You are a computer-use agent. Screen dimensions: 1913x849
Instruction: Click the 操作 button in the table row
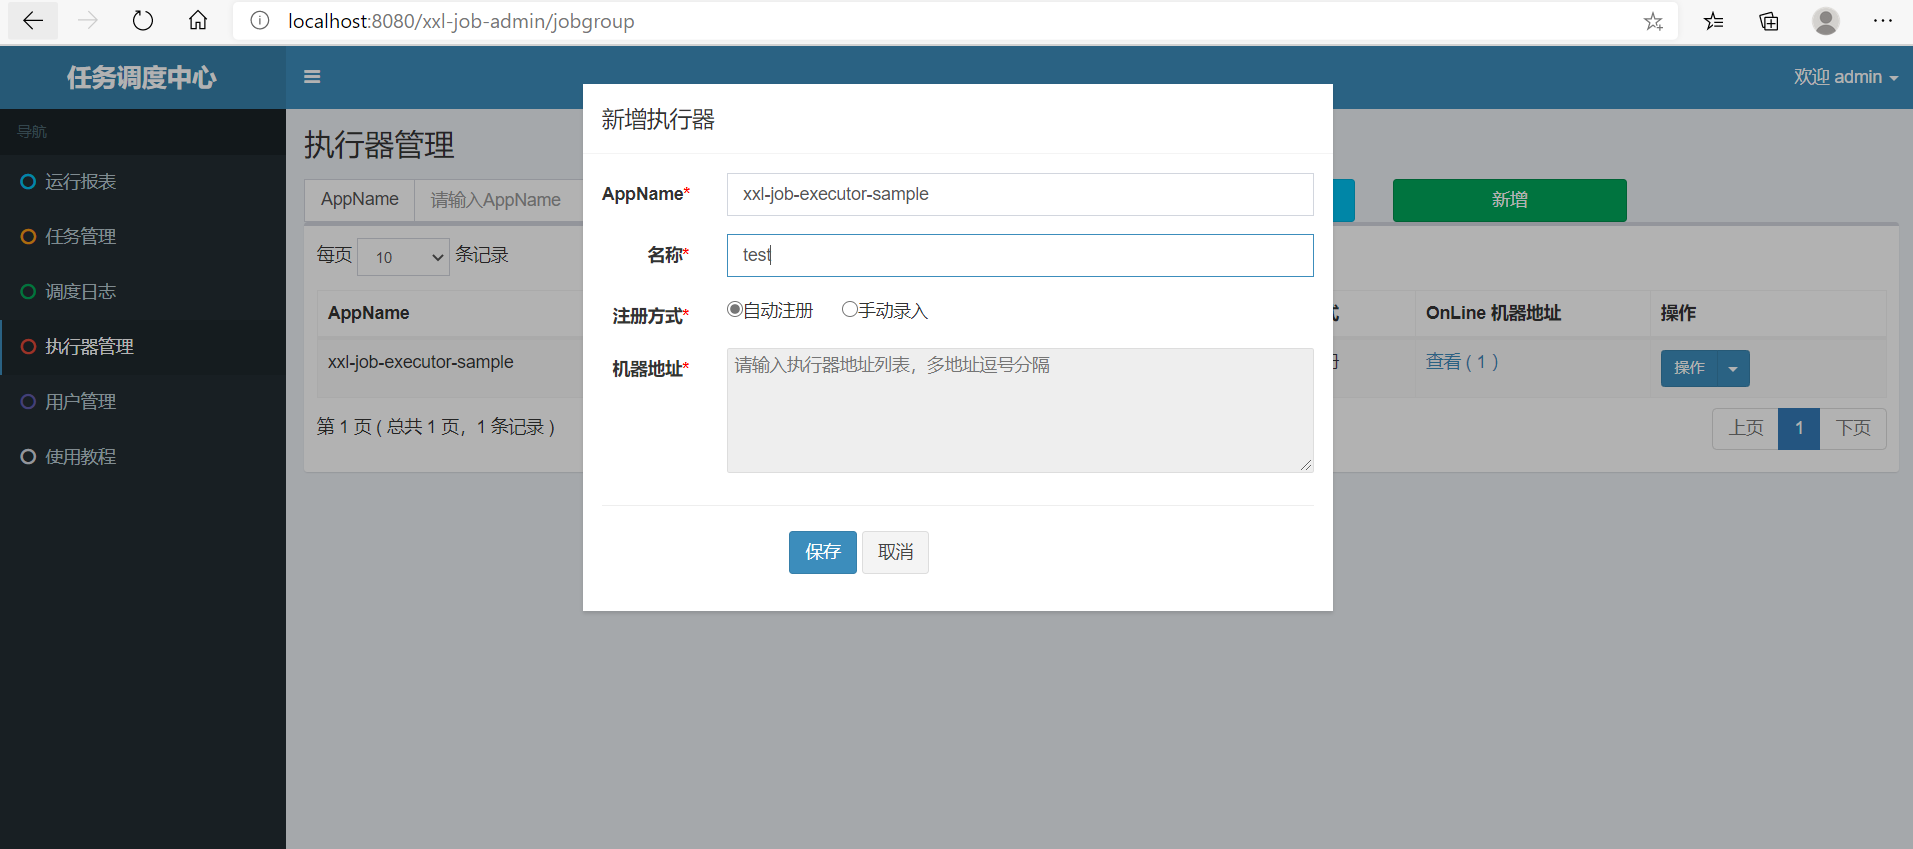coord(1689,369)
